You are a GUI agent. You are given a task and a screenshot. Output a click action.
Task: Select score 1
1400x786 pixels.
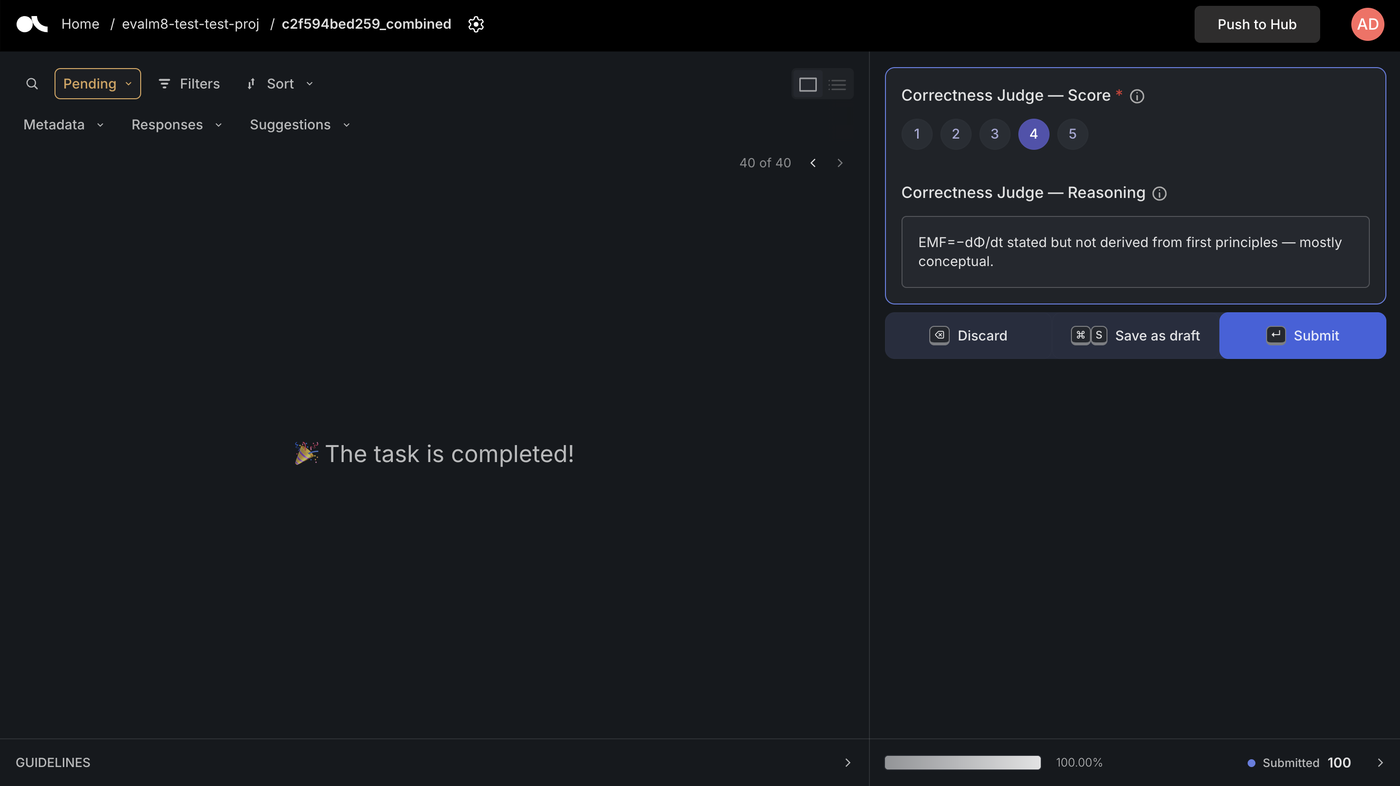point(917,134)
